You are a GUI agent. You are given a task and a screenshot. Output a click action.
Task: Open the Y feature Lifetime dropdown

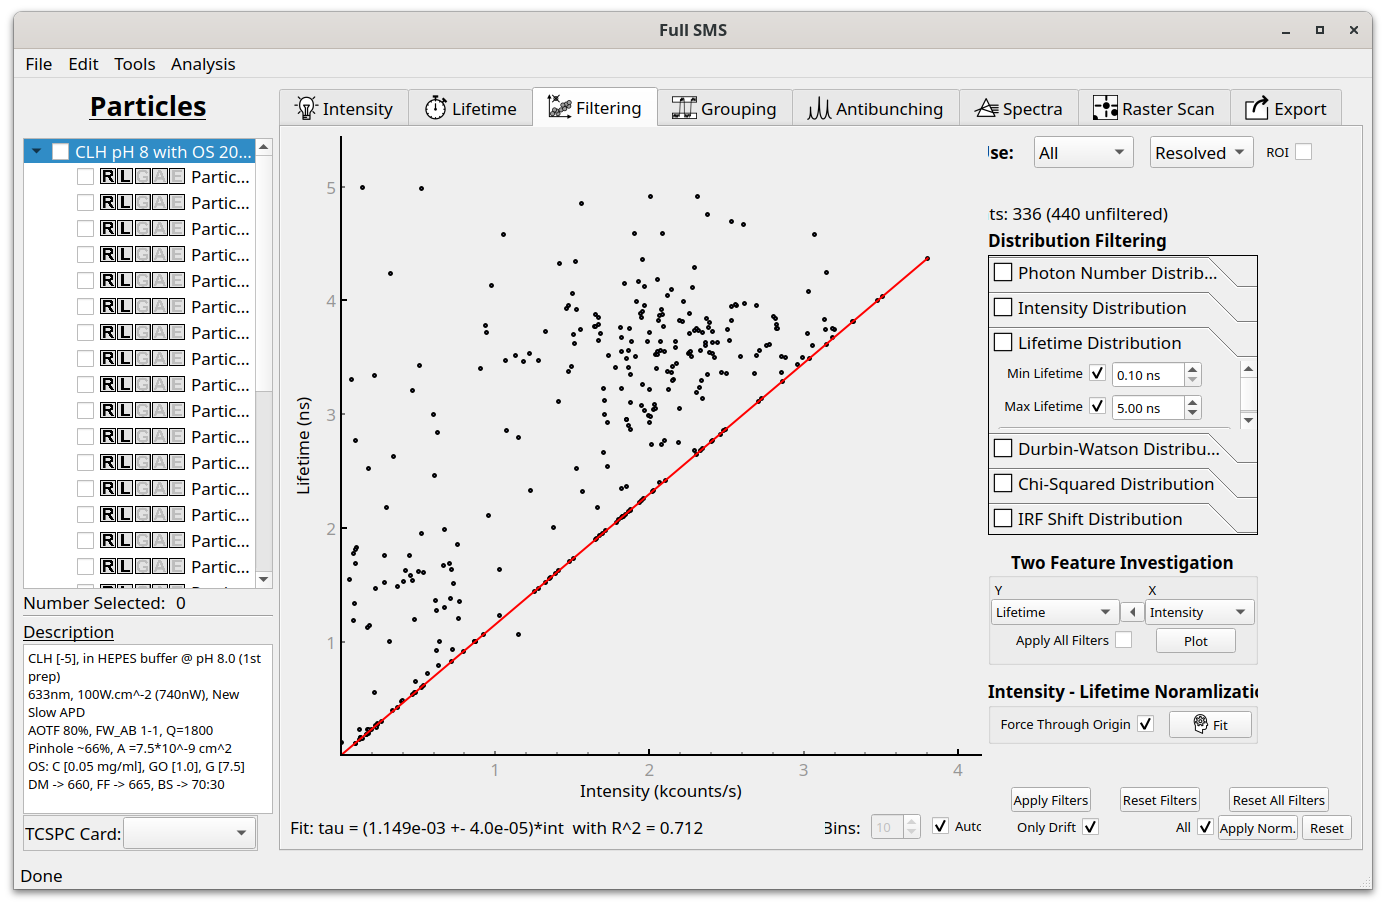1054,612
